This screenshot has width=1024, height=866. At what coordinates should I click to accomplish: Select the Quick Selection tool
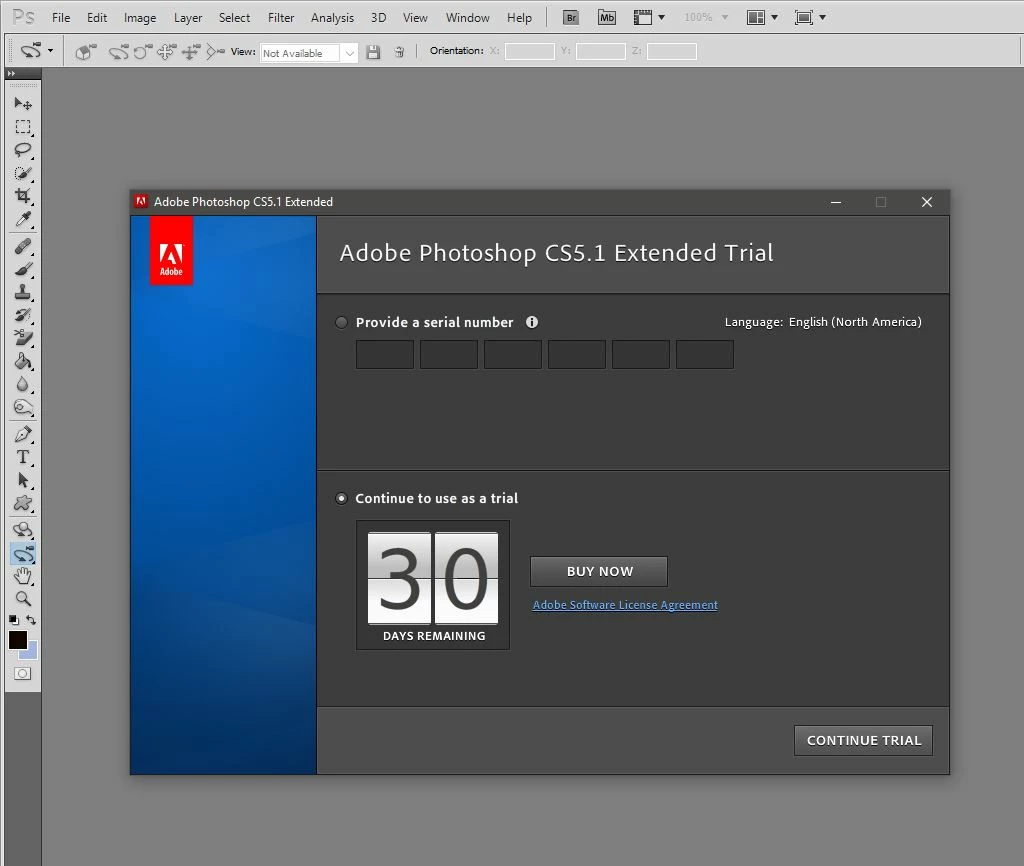pos(23,173)
